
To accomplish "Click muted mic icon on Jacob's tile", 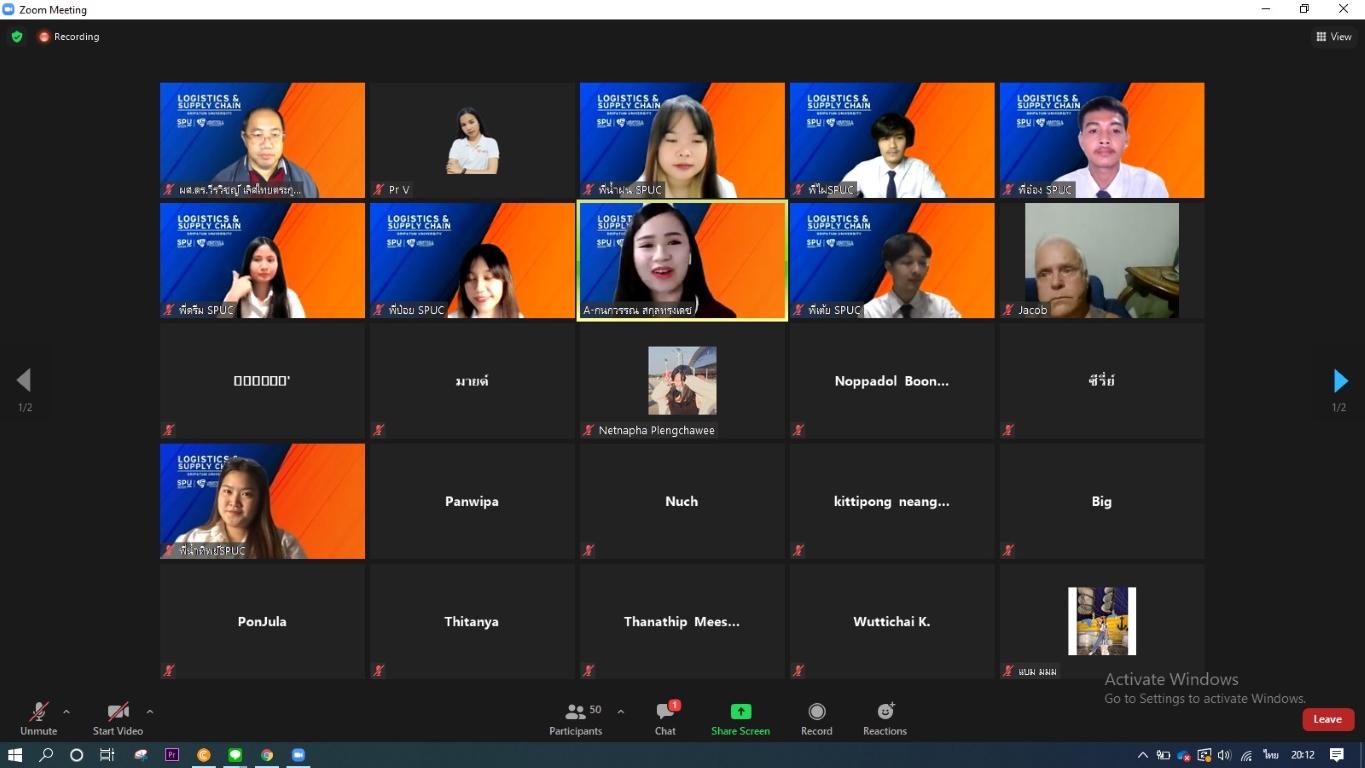I will (1009, 310).
